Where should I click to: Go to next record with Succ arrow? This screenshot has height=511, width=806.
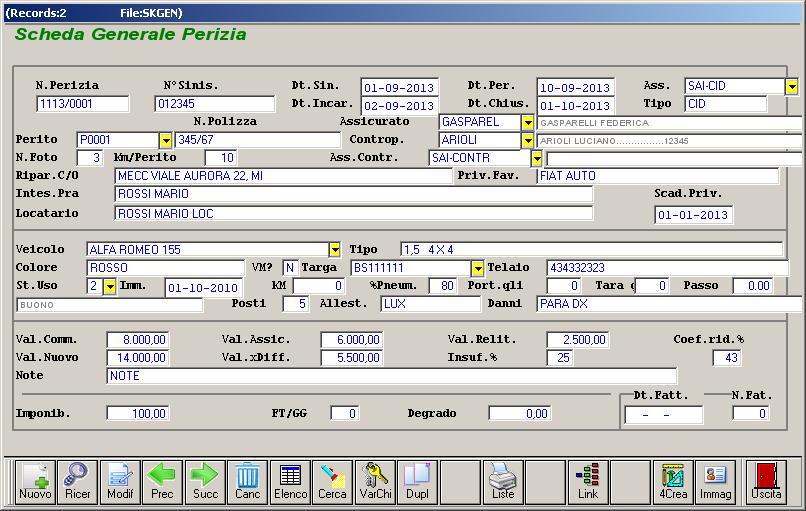(x=205, y=481)
